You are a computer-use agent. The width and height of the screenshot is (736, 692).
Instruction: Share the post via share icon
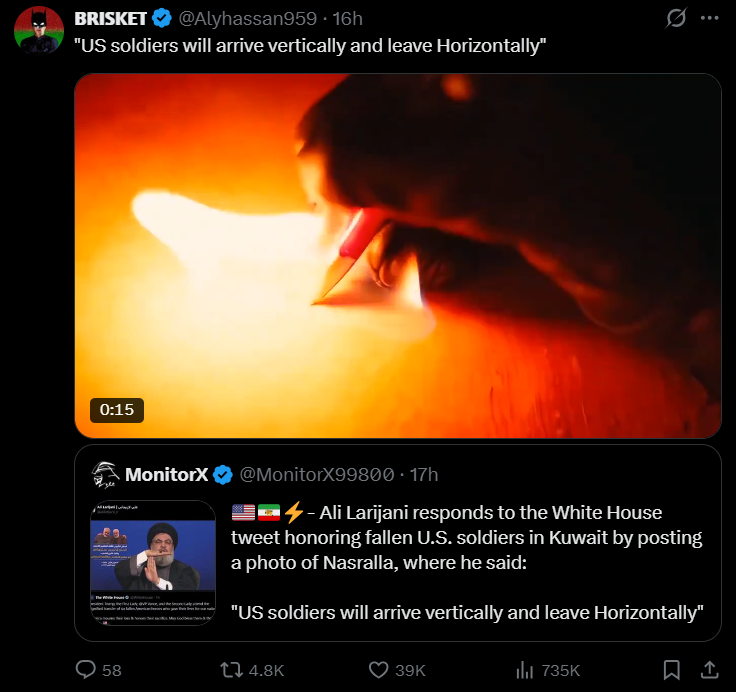point(710,669)
